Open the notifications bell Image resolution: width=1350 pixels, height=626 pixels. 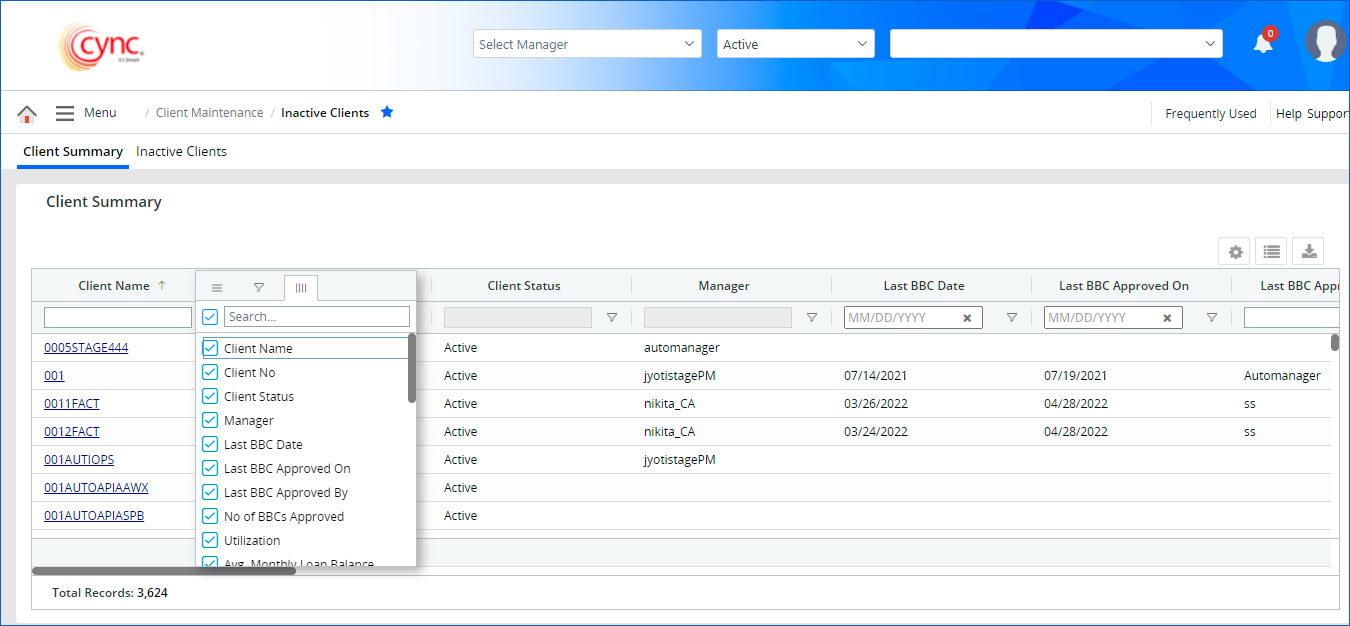pyautogui.click(x=1263, y=44)
